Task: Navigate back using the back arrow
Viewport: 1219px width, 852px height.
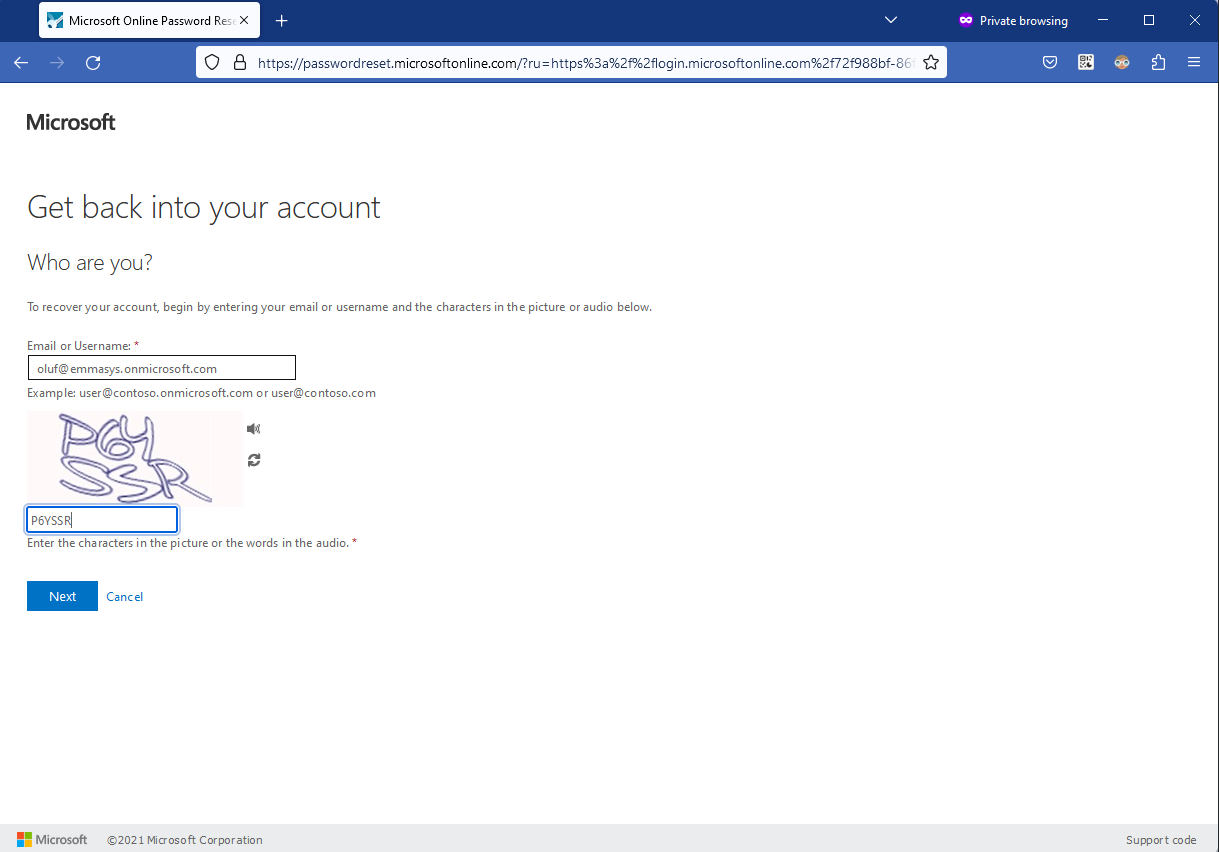Action: [x=20, y=62]
